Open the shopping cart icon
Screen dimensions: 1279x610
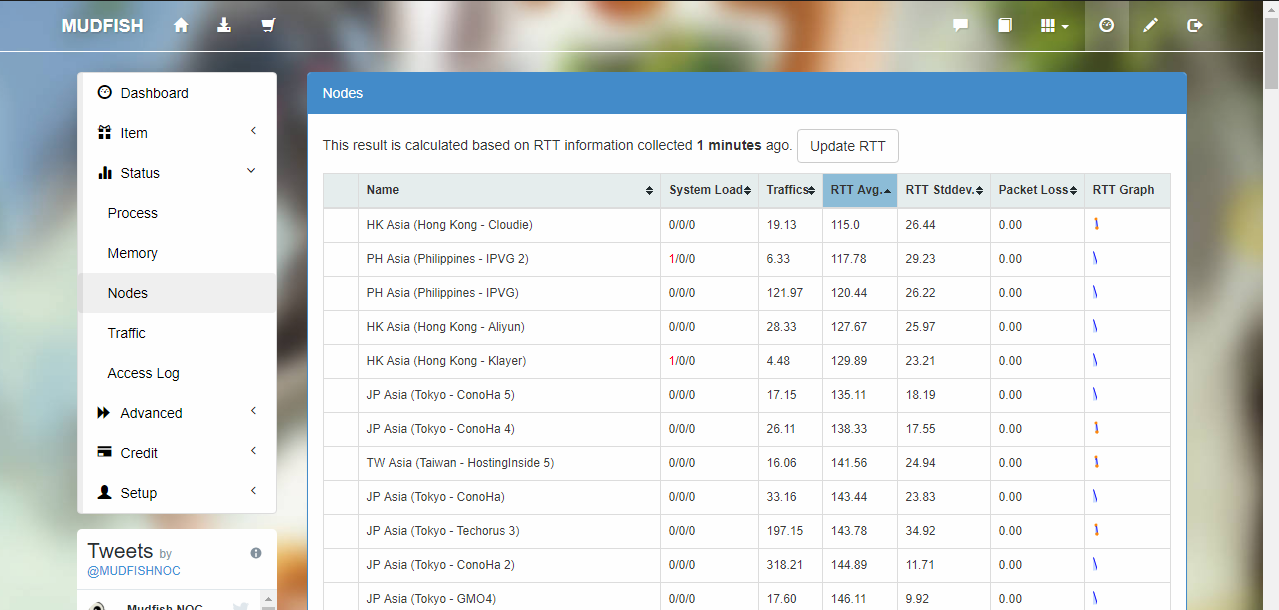pos(267,25)
